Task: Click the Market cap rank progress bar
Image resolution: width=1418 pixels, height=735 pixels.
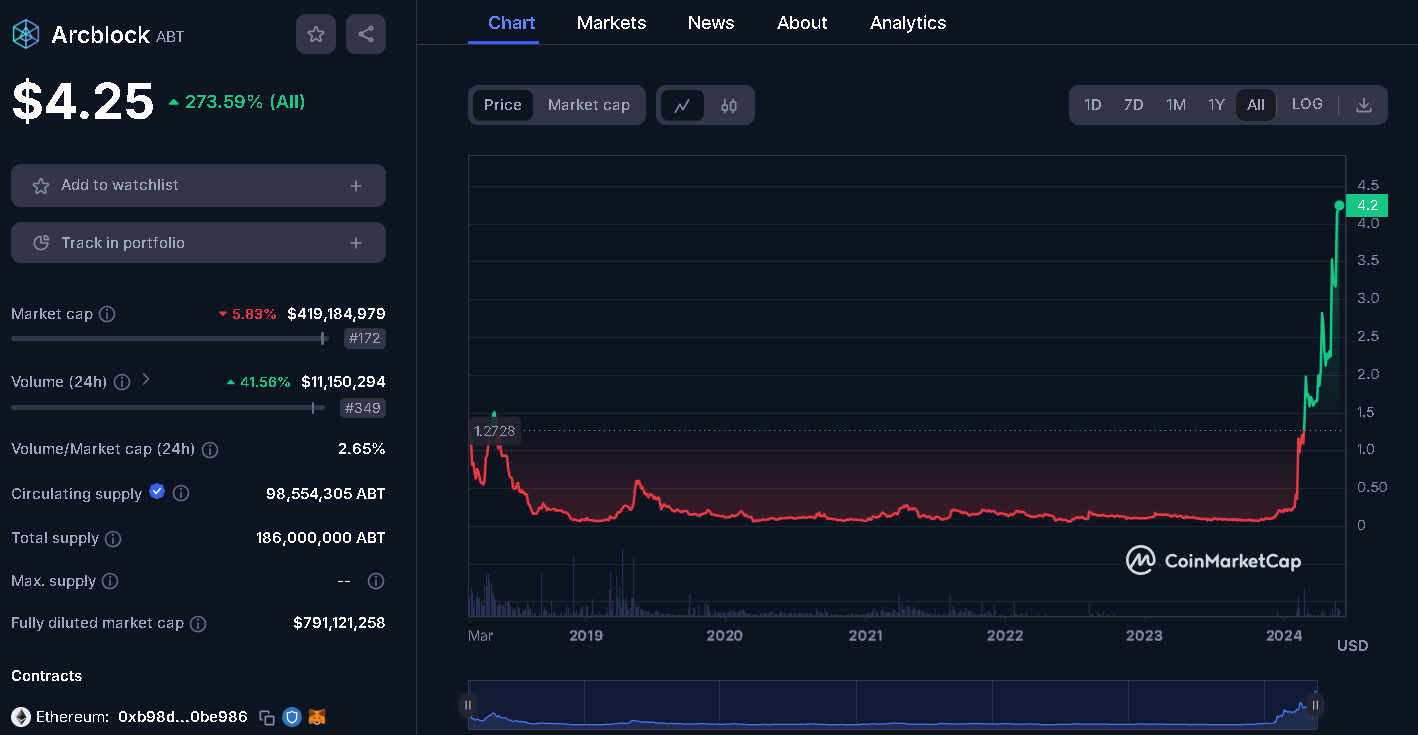Action: (169, 339)
